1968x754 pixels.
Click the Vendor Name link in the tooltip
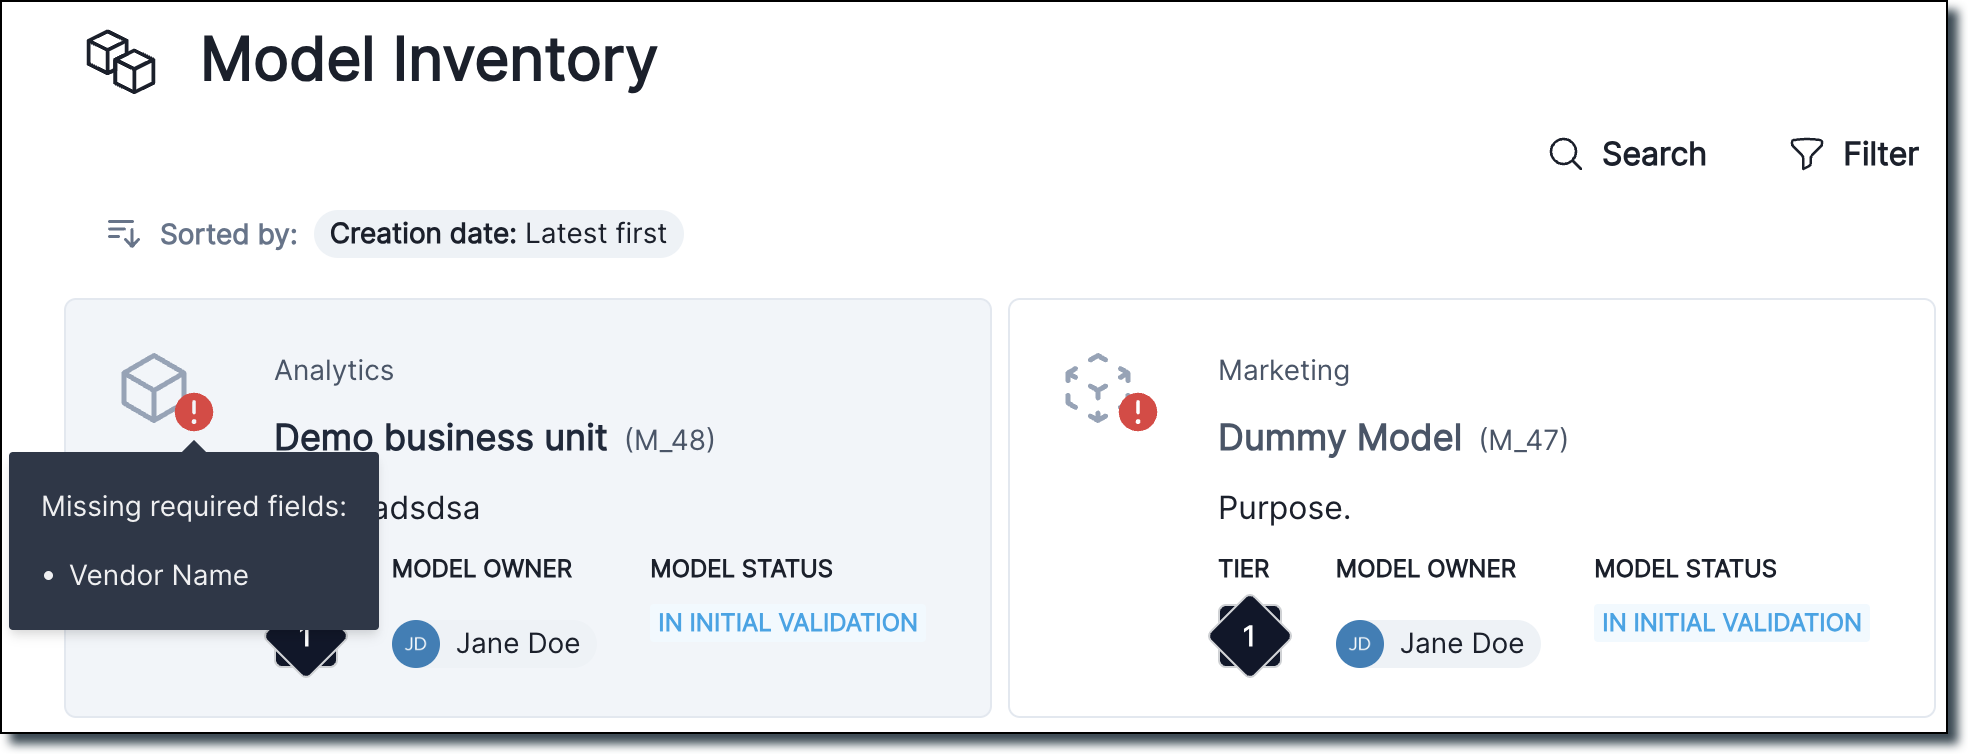coord(158,575)
